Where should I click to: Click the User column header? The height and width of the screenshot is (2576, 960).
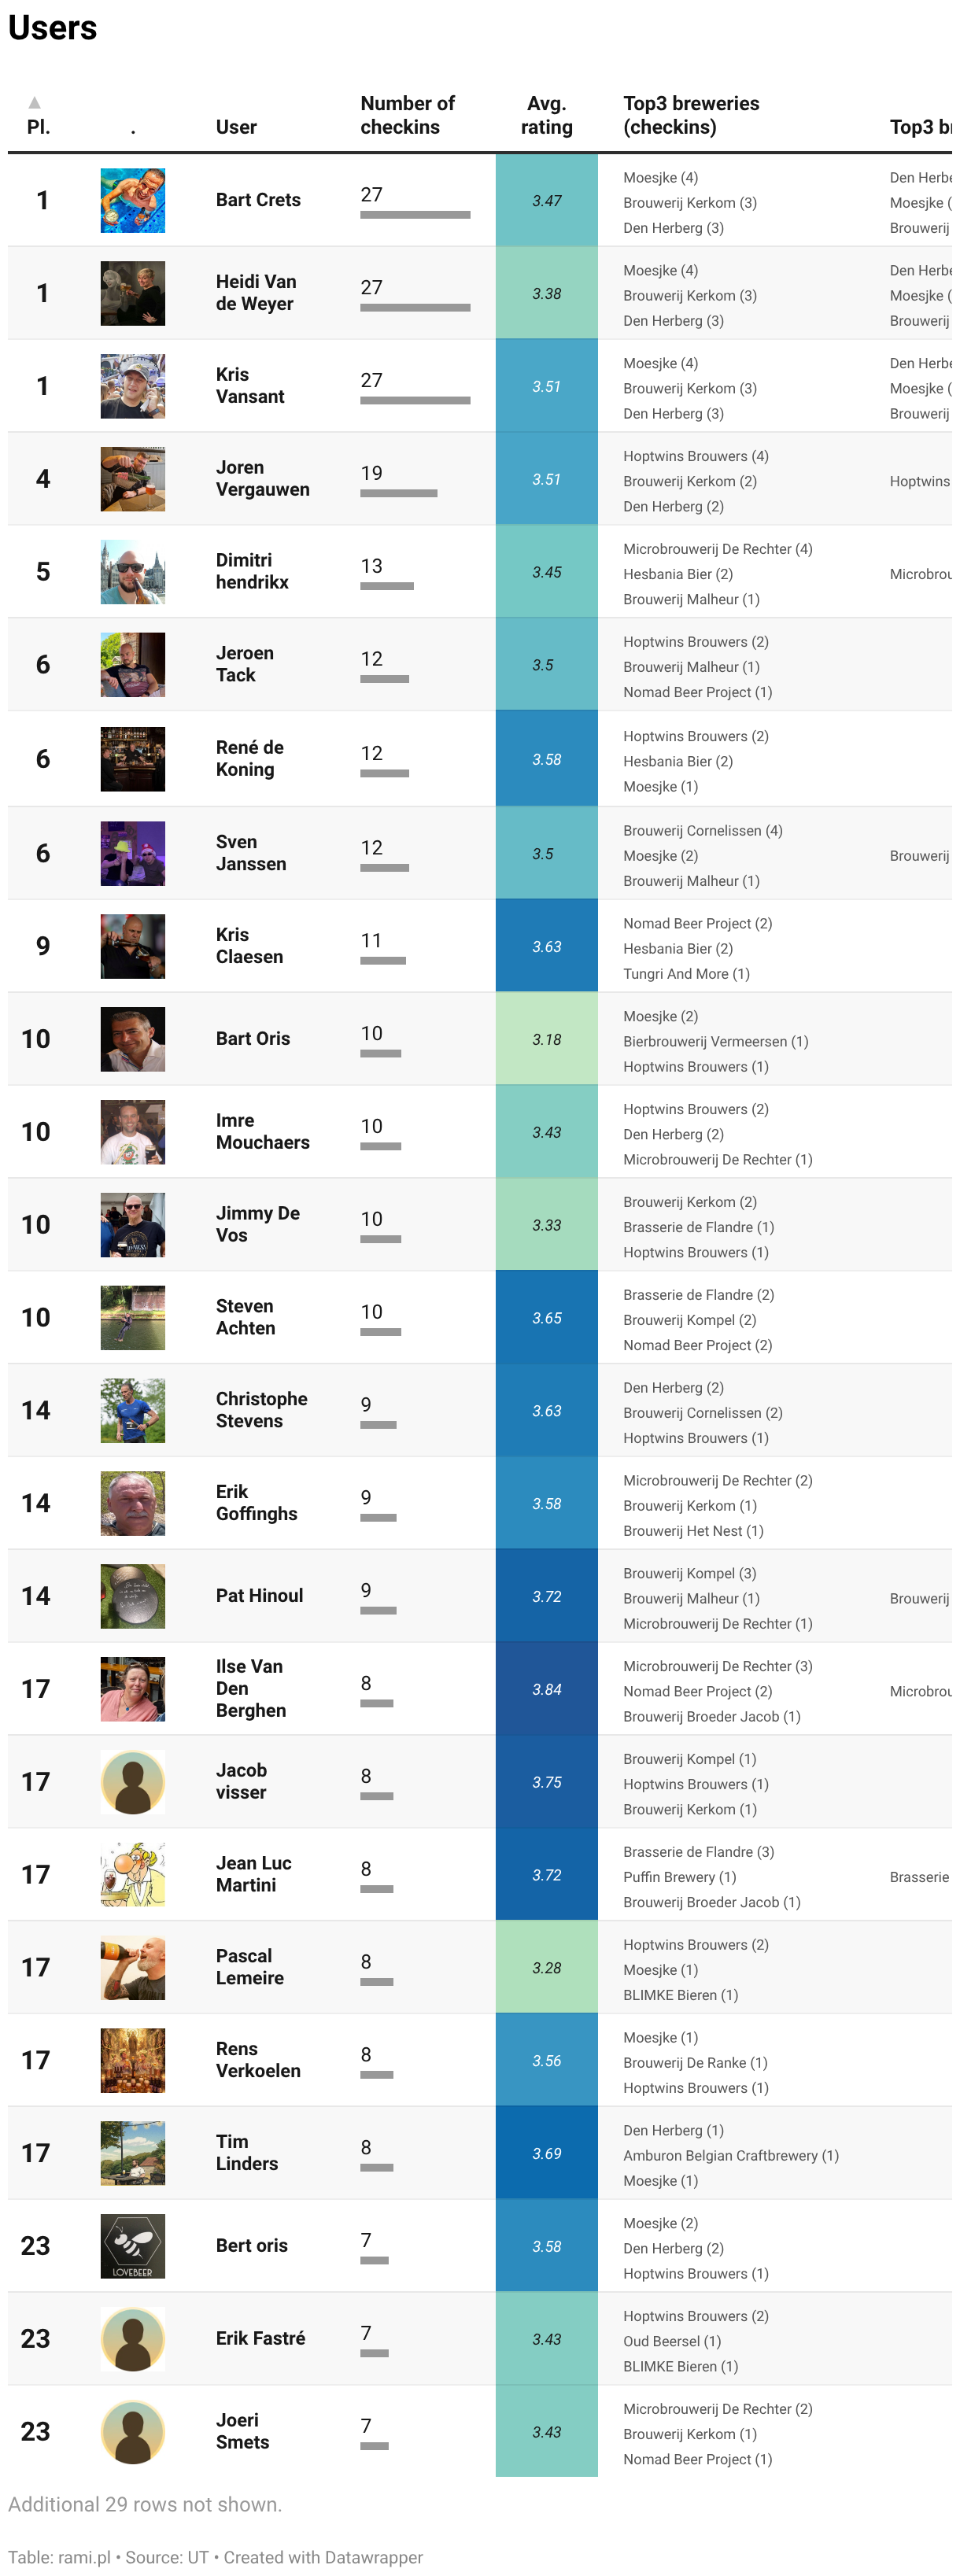click(x=236, y=127)
